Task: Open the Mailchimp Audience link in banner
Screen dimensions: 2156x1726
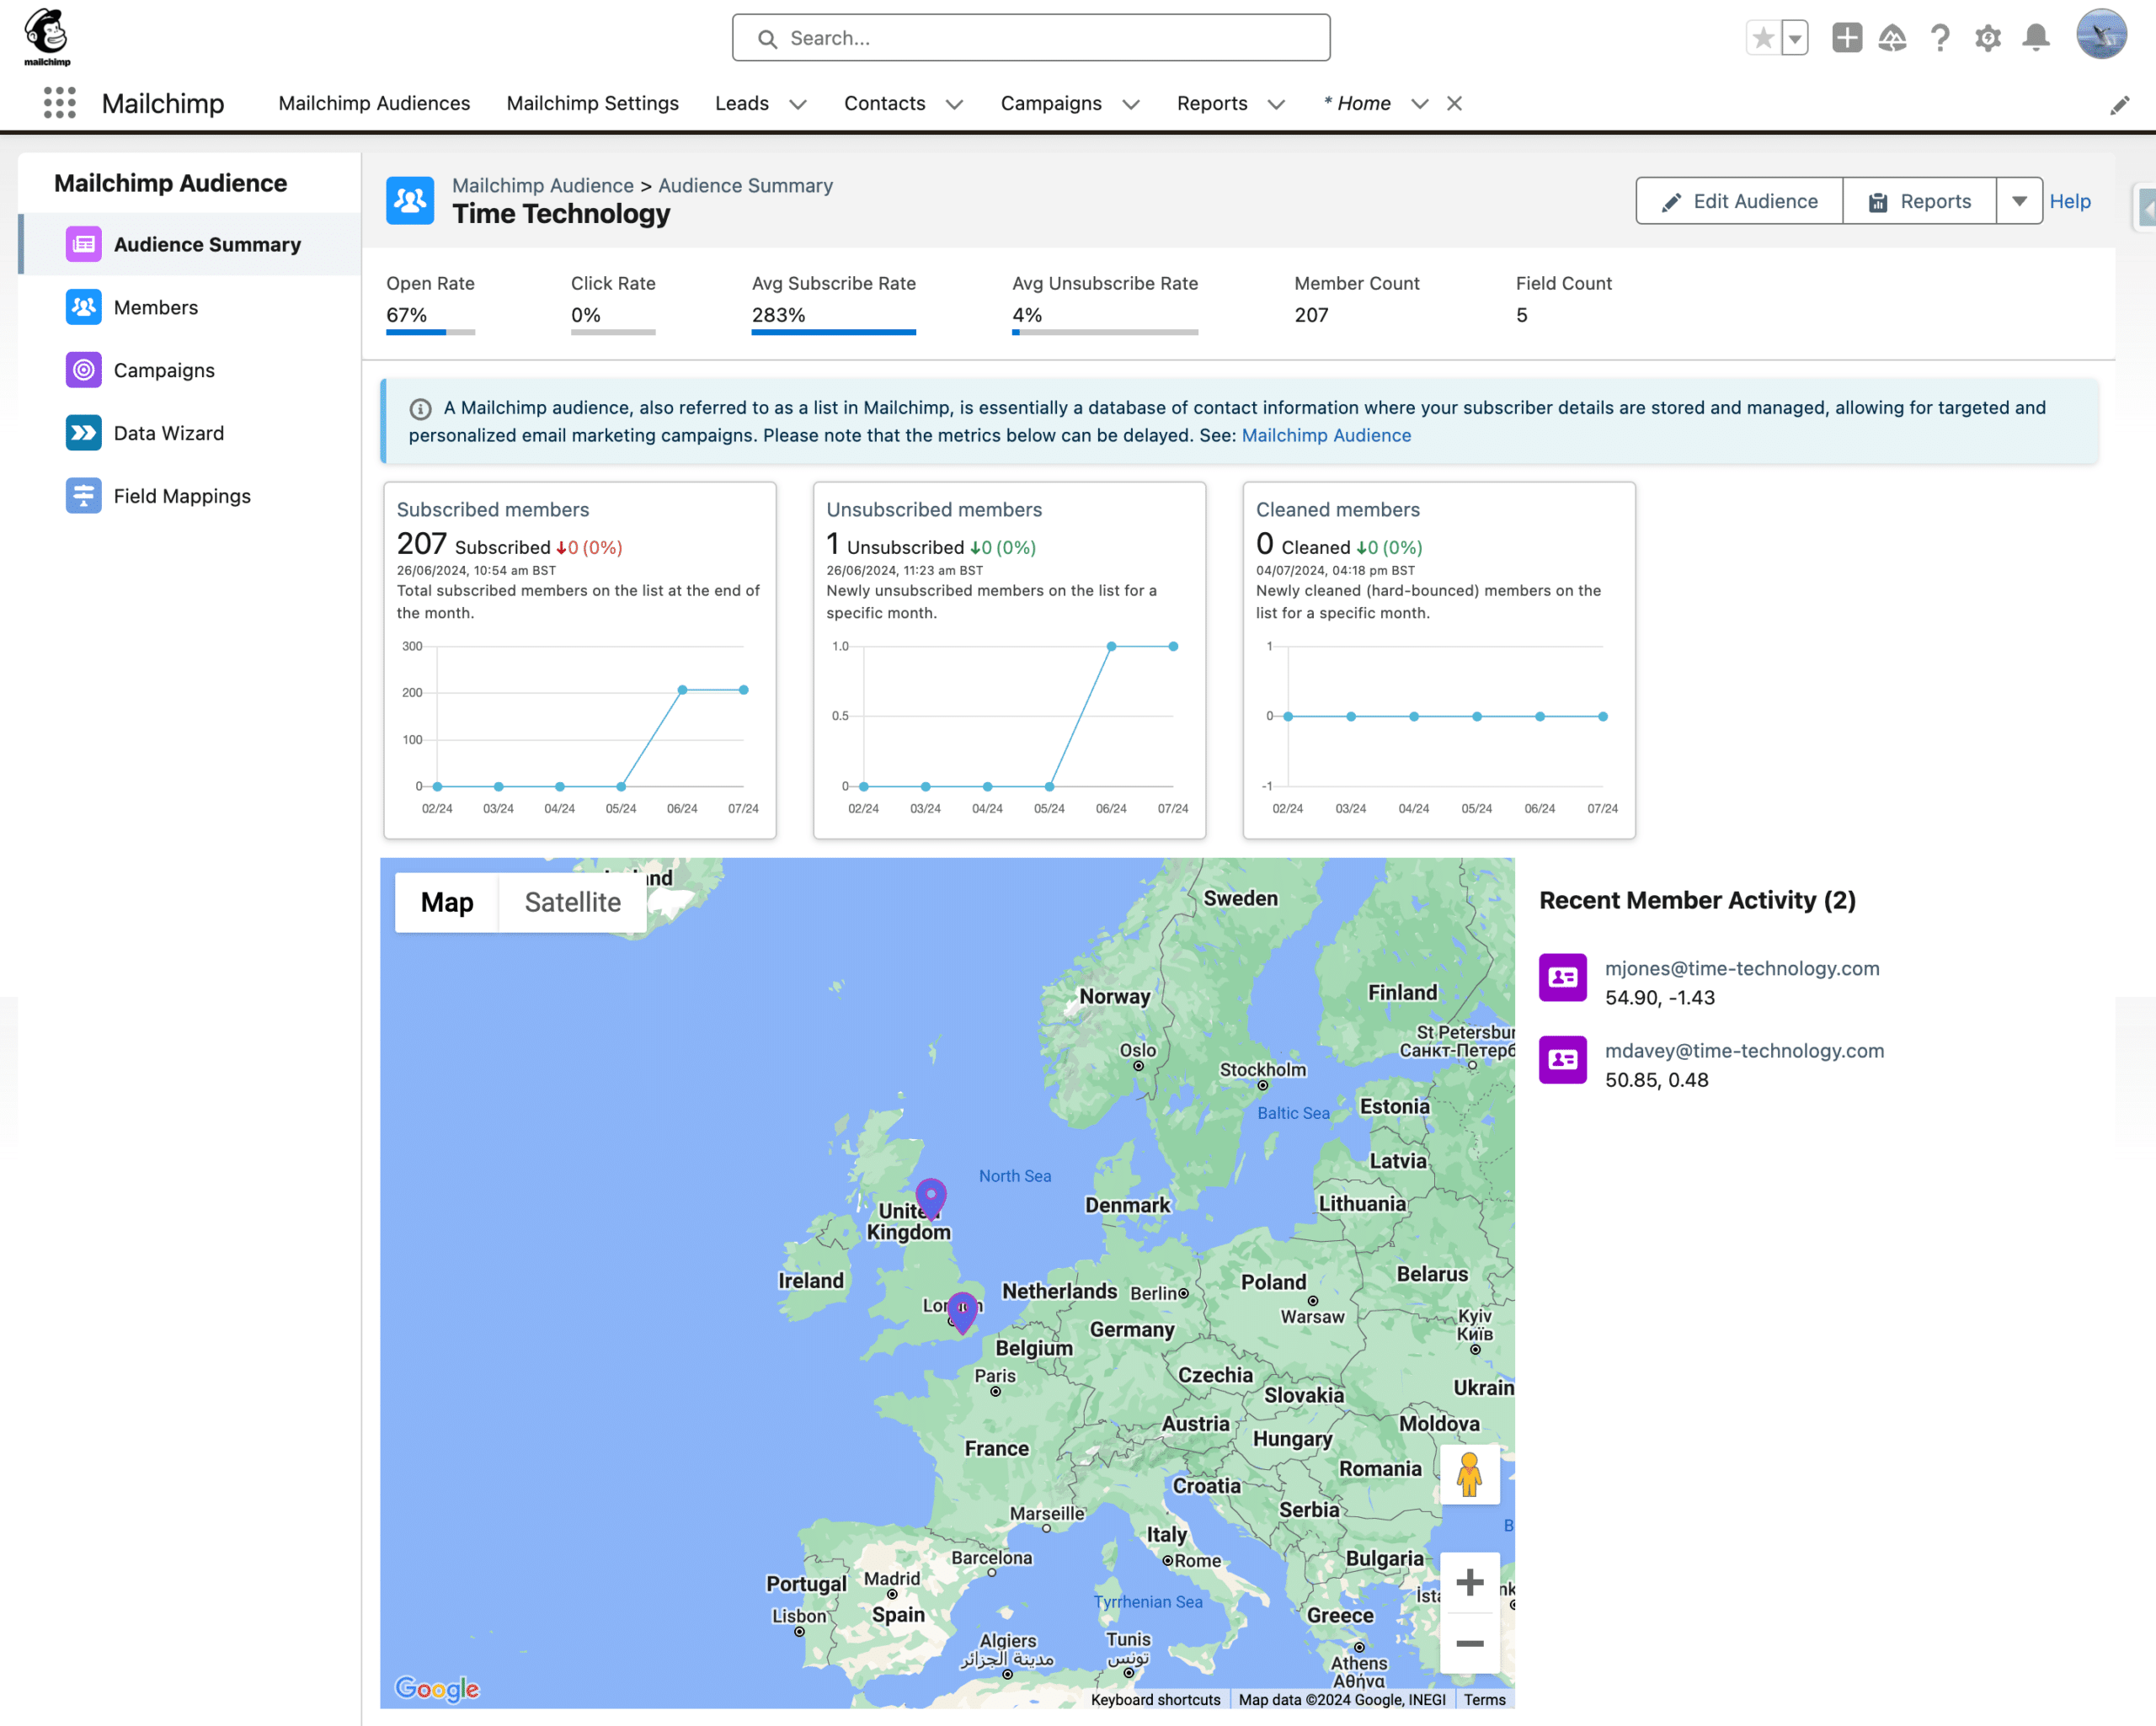Action: (x=1326, y=435)
